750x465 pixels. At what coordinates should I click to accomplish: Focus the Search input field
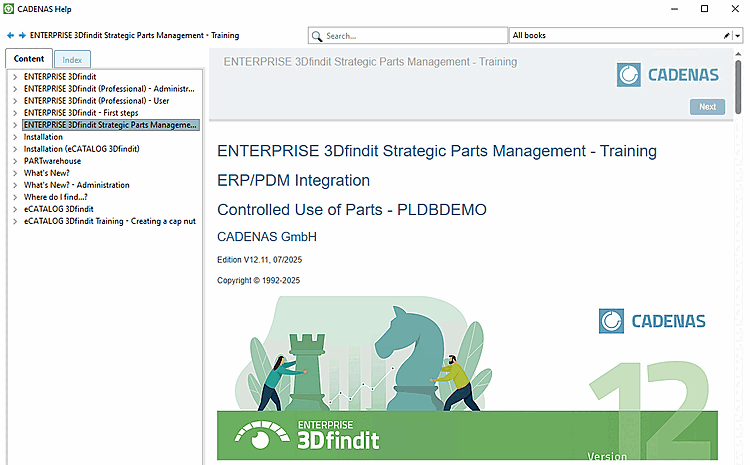[x=408, y=35]
